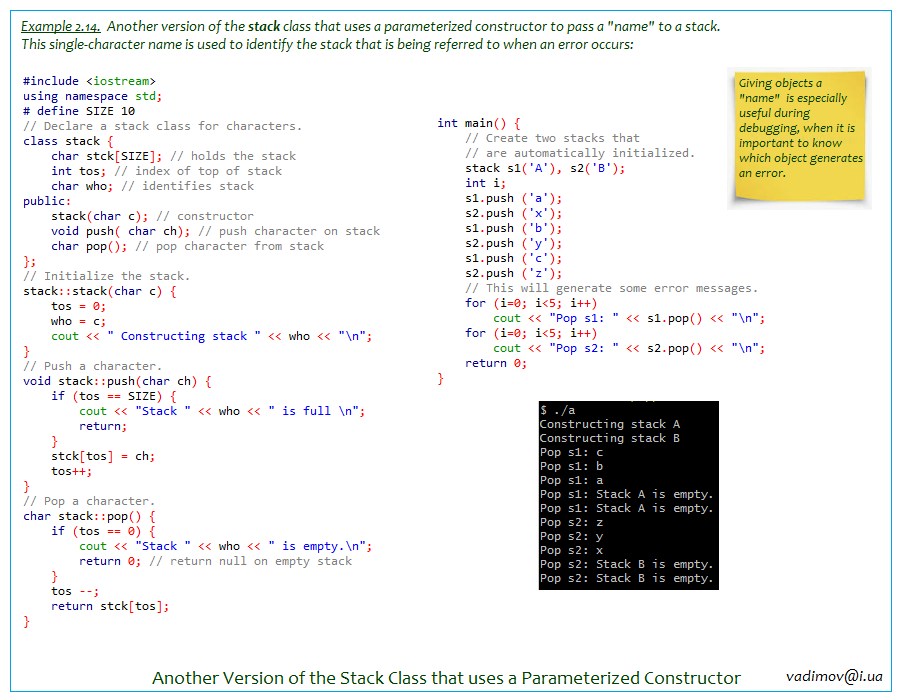Click the 'int main() {' line
The height and width of the screenshot is (700, 900).
pyautogui.click(x=478, y=123)
